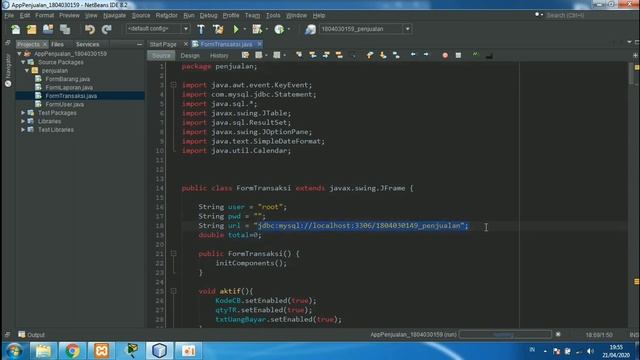Image resolution: width=640 pixels, height=360 pixels.
Task: Select FormLaporan.java in project tree
Action: pyautogui.click(x=69, y=87)
